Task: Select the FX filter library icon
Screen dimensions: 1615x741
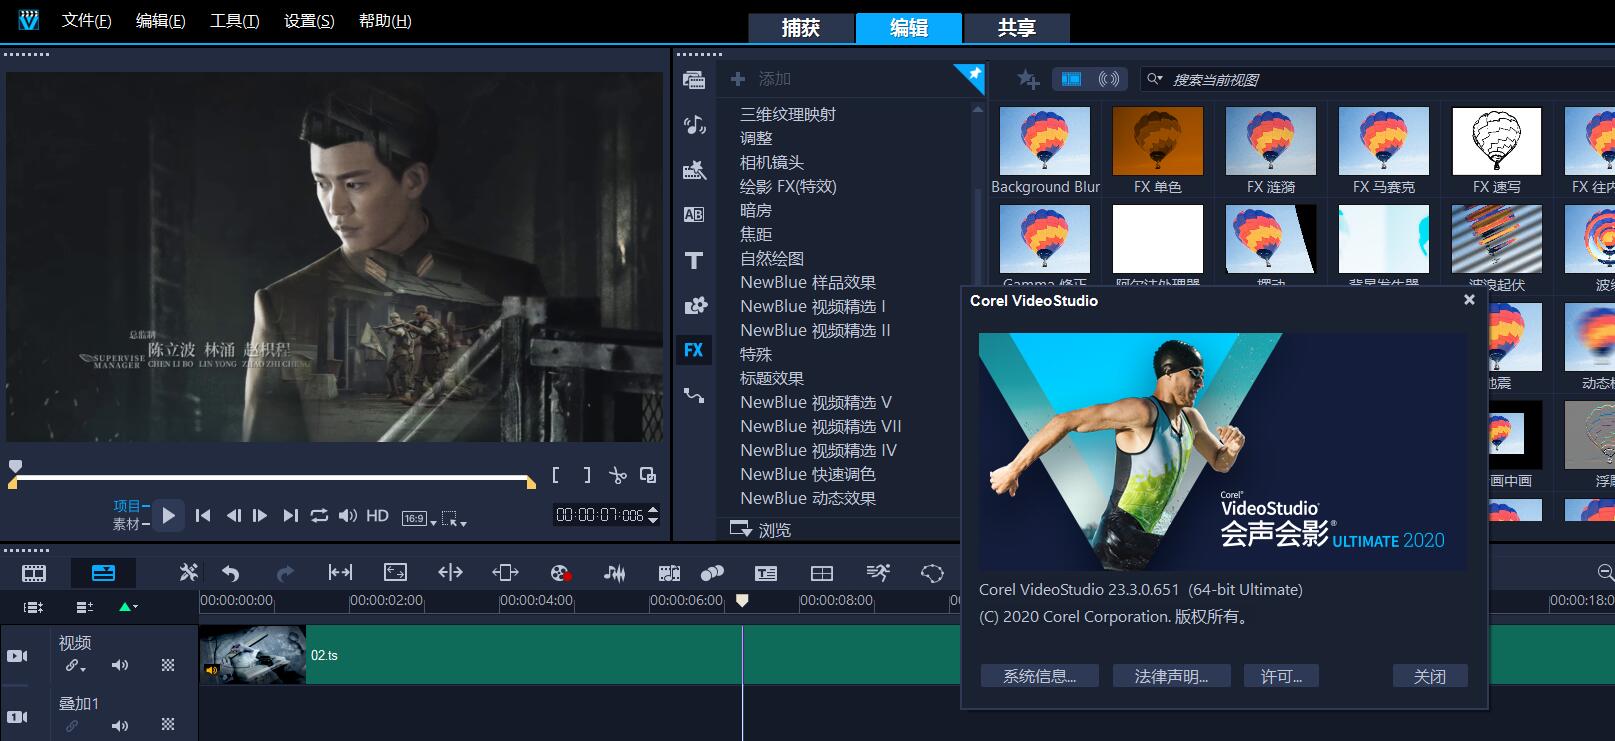Action: click(694, 350)
